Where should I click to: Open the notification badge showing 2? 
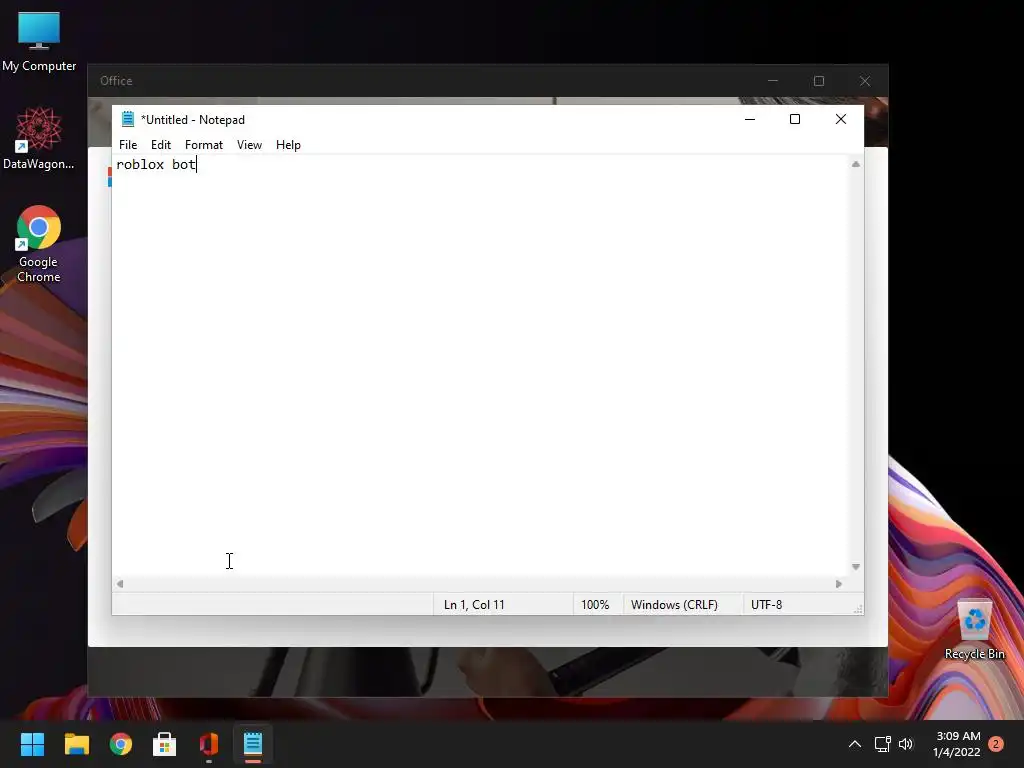click(996, 744)
